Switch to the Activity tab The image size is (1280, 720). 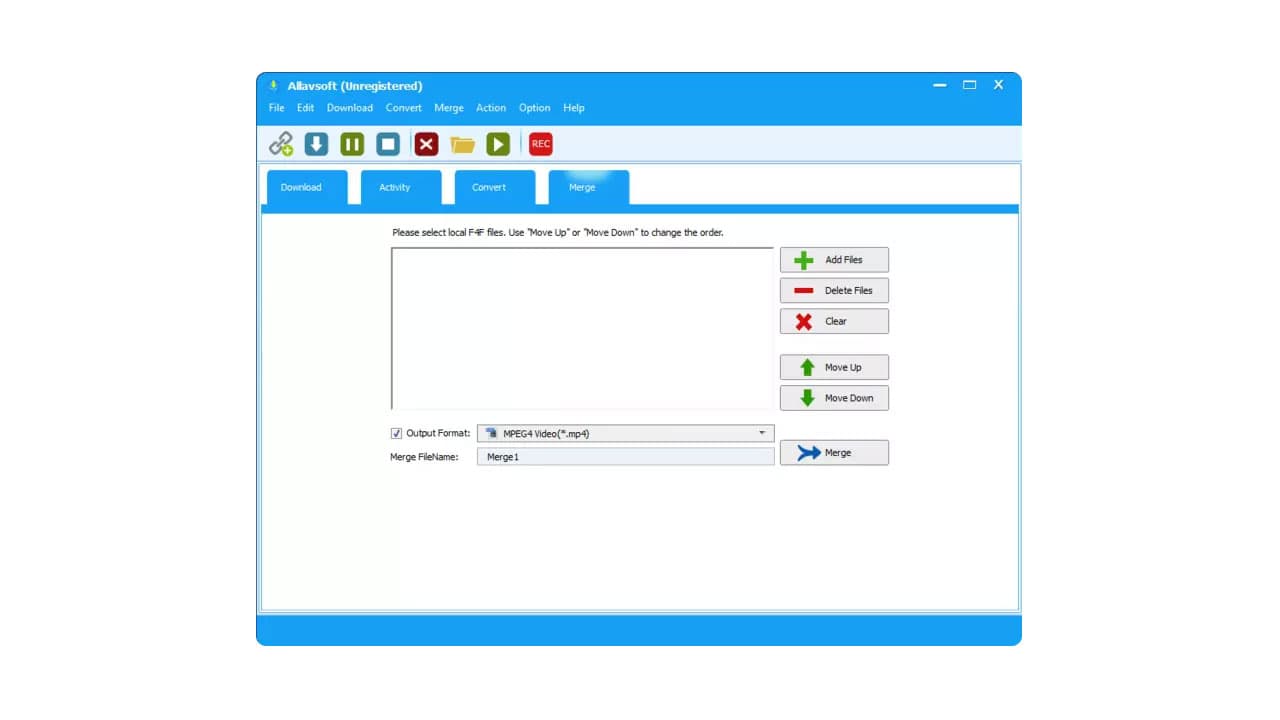(394, 187)
